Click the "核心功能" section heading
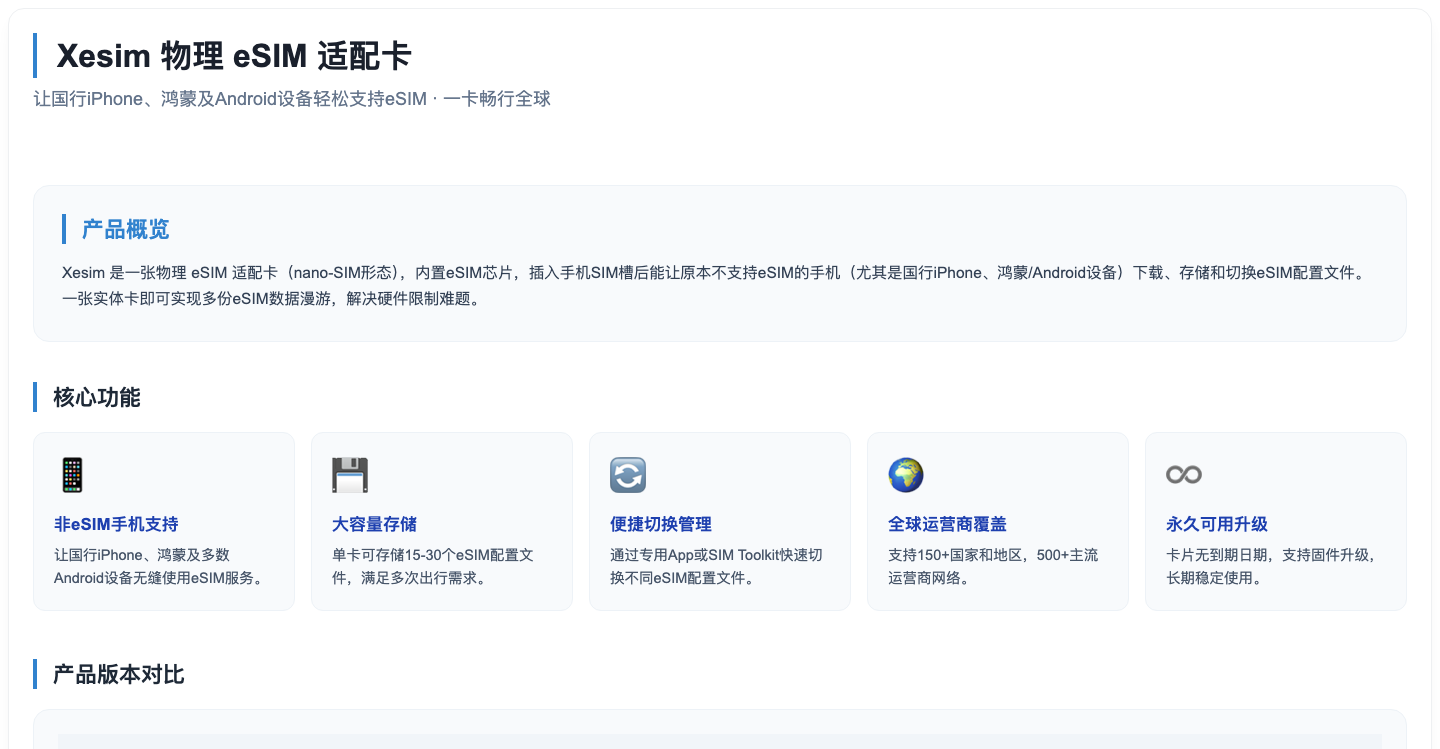 point(97,397)
